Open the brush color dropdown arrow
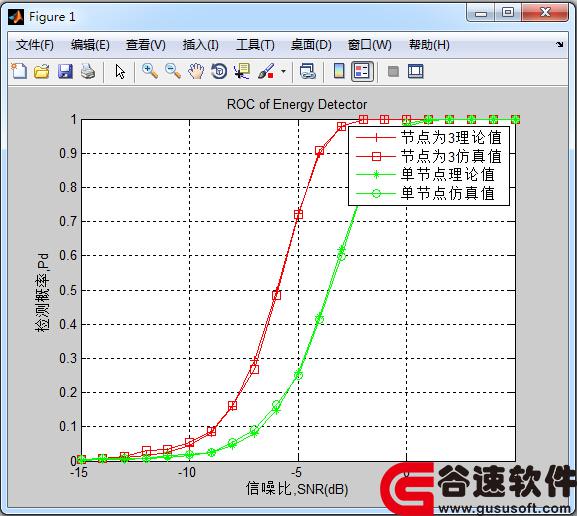This screenshot has width=577, height=516. pyautogui.click(x=283, y=71)
